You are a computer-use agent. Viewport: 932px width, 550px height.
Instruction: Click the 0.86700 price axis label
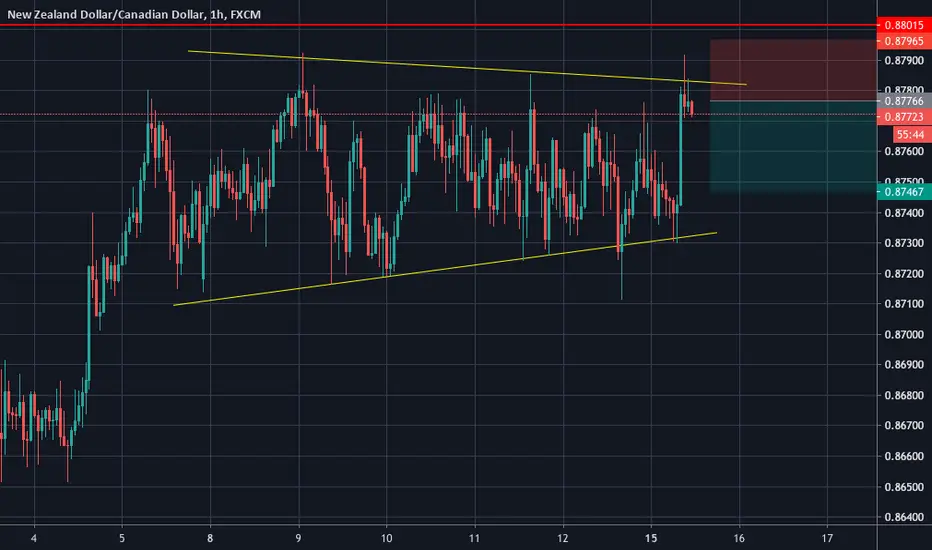[x=904, y=425]
